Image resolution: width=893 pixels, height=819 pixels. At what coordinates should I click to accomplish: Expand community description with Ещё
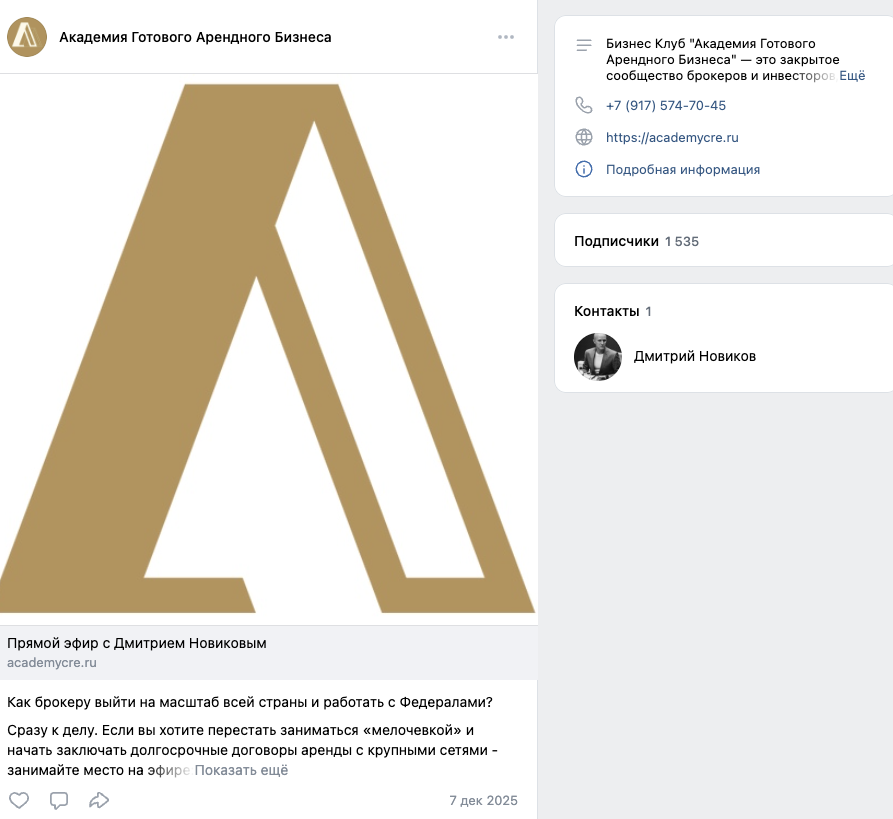click(x=852, y=76)
